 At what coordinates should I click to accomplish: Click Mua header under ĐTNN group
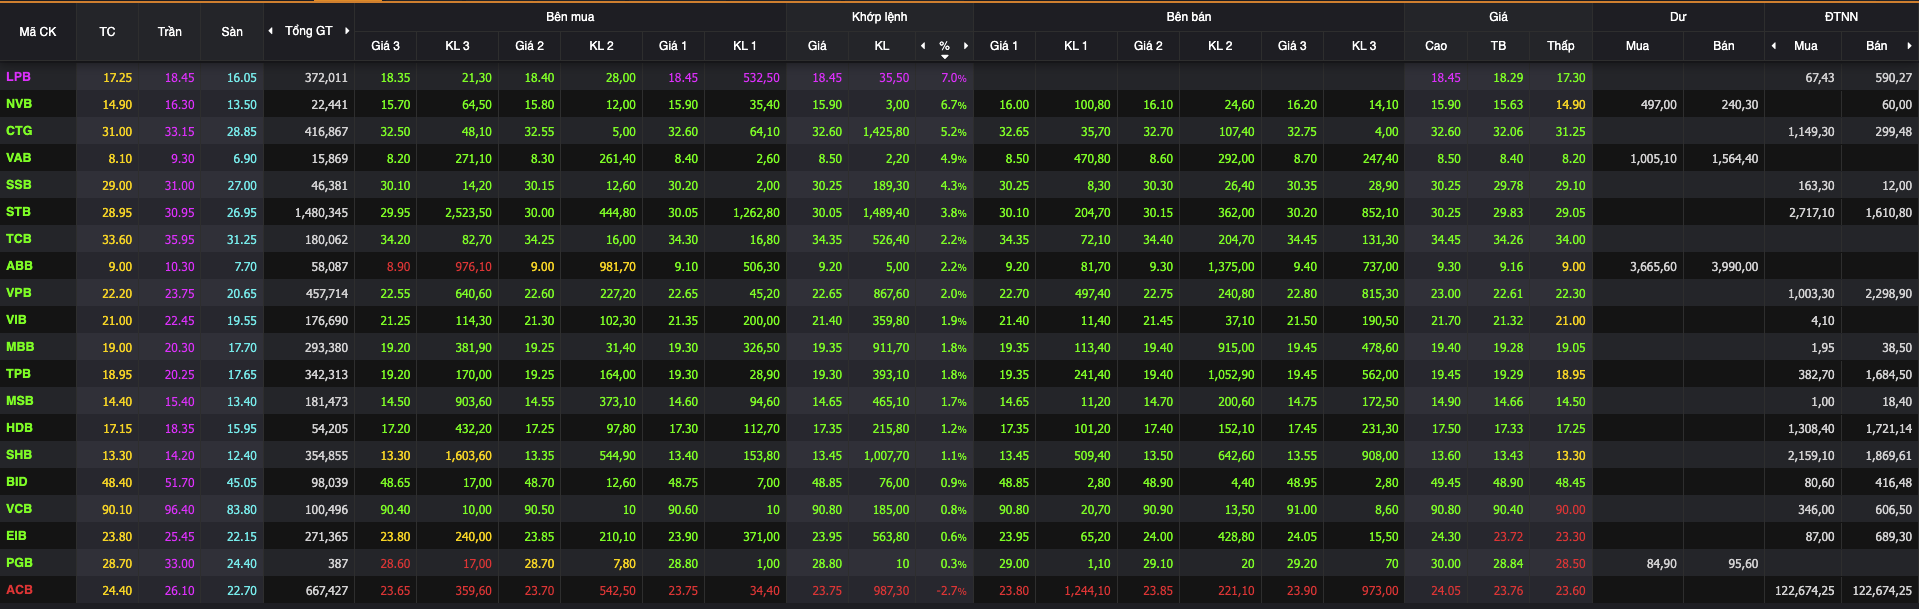1805,46
